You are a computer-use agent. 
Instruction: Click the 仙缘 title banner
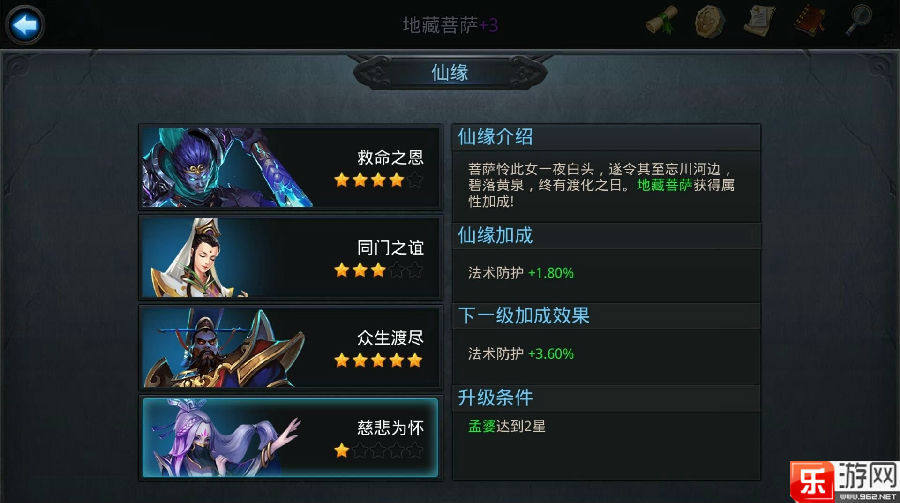click(x=450, y=73)
